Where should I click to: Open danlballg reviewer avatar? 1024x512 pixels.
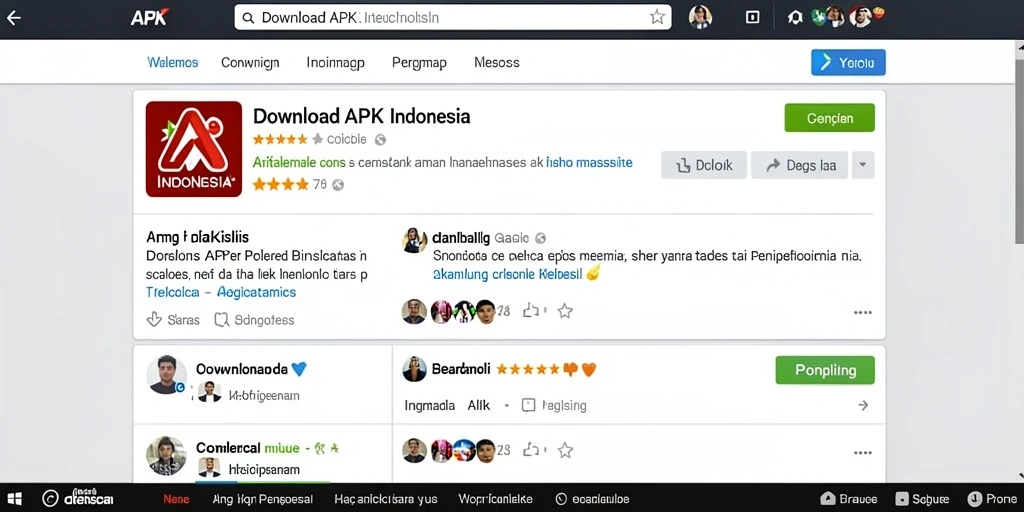(414, 240)
